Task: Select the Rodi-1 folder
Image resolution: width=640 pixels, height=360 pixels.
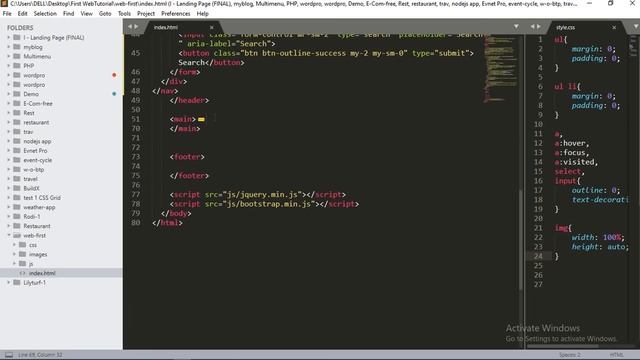Action: 32,216
